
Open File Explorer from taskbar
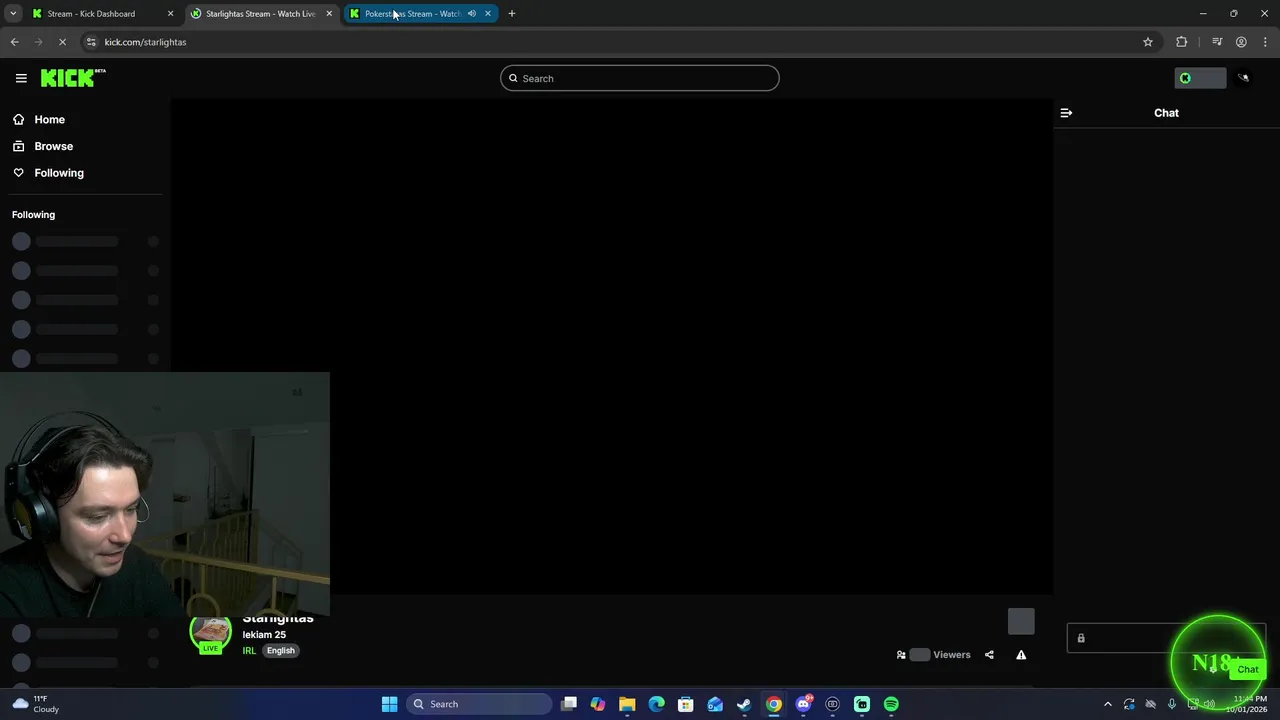tap(627, 704)
